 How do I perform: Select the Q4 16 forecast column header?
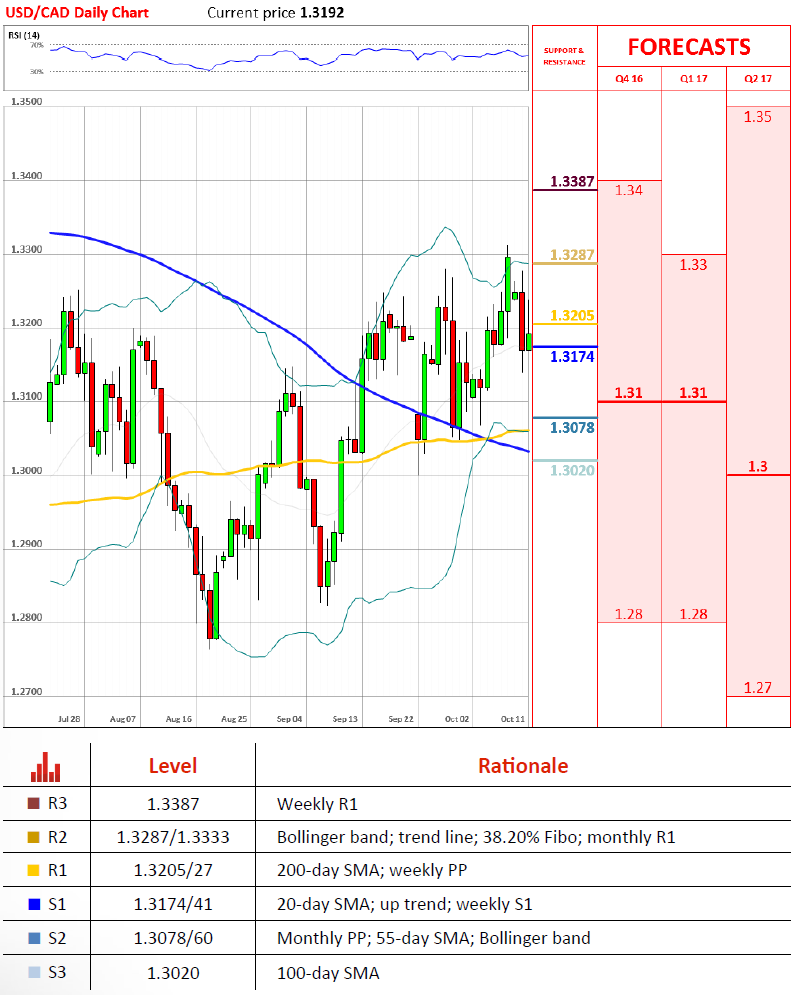coord(629,79)
